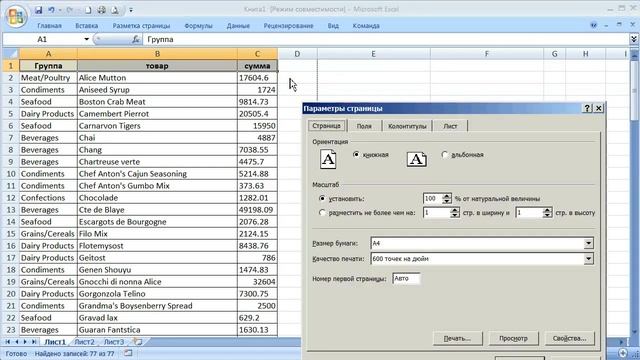
Task: Select column B header
Action: [157, 54]
